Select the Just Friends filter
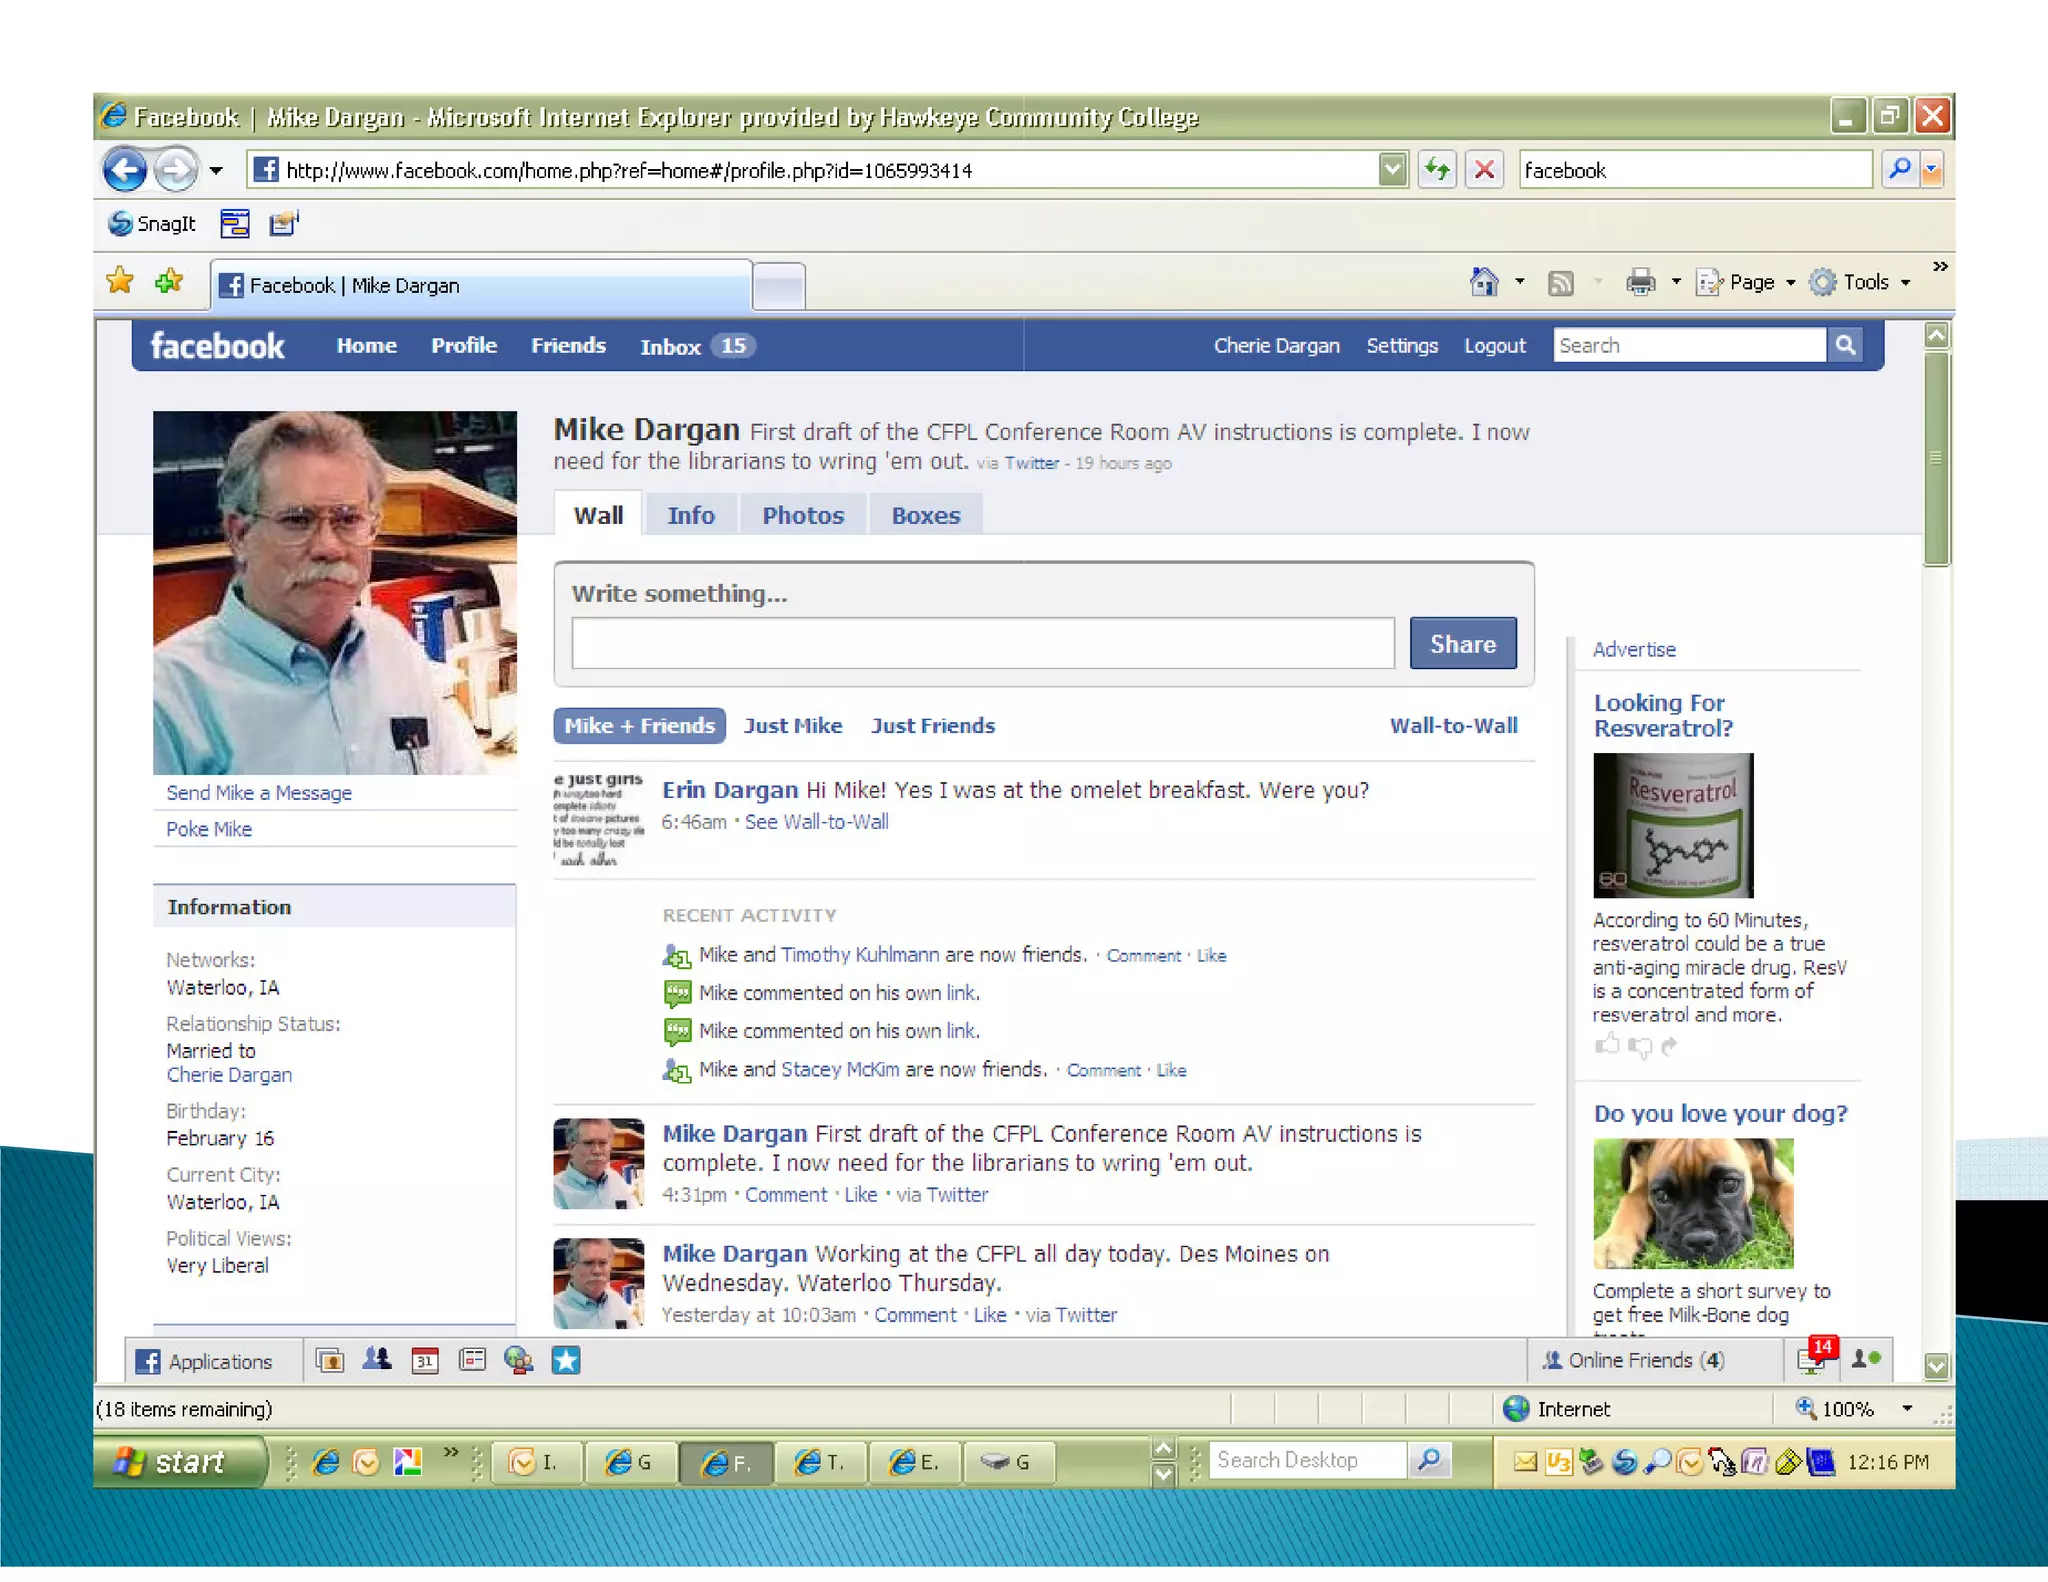 coord(933,726)
